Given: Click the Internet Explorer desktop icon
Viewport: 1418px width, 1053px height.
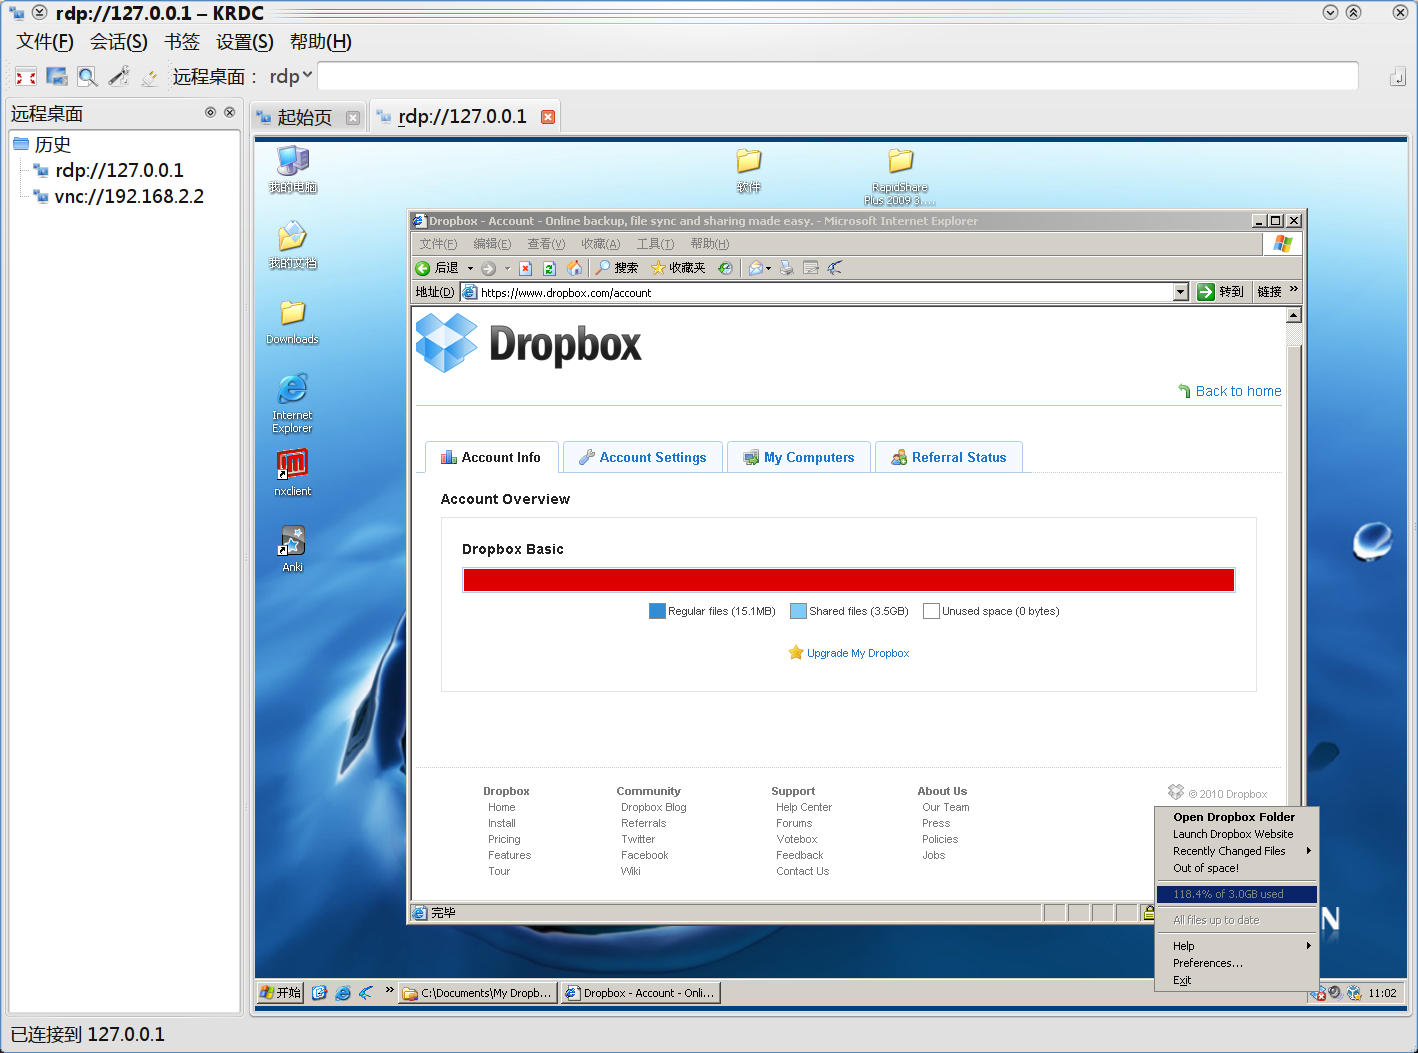Looking at the screenshot, I should click(292, 403).
